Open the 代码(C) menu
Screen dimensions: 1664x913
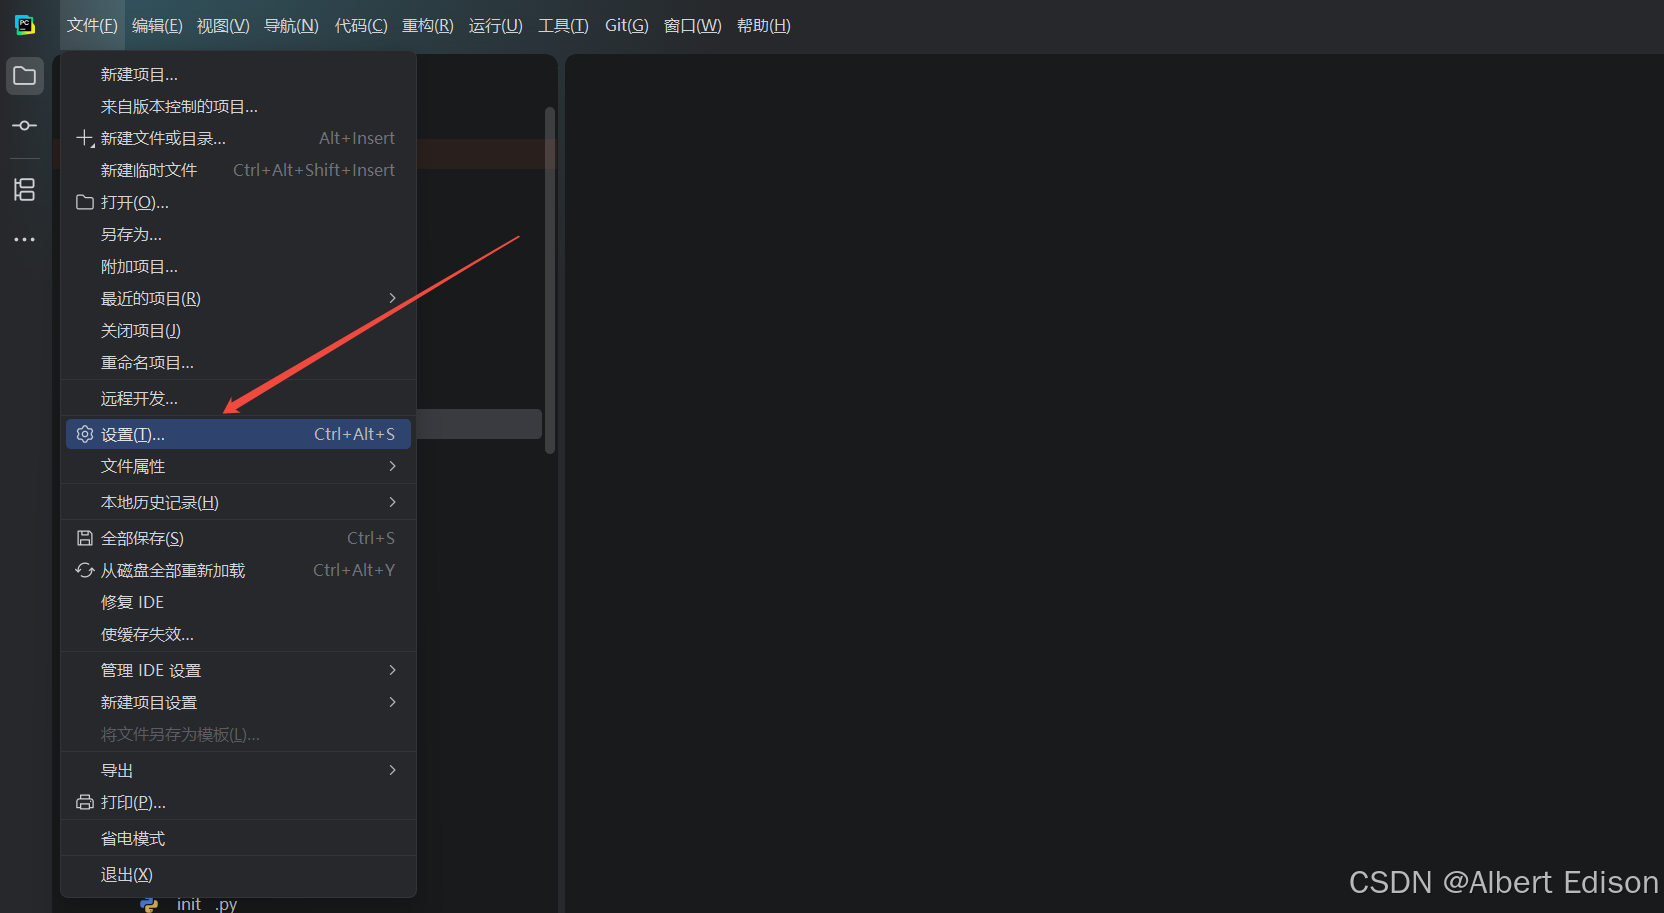[x=361, y=25]
